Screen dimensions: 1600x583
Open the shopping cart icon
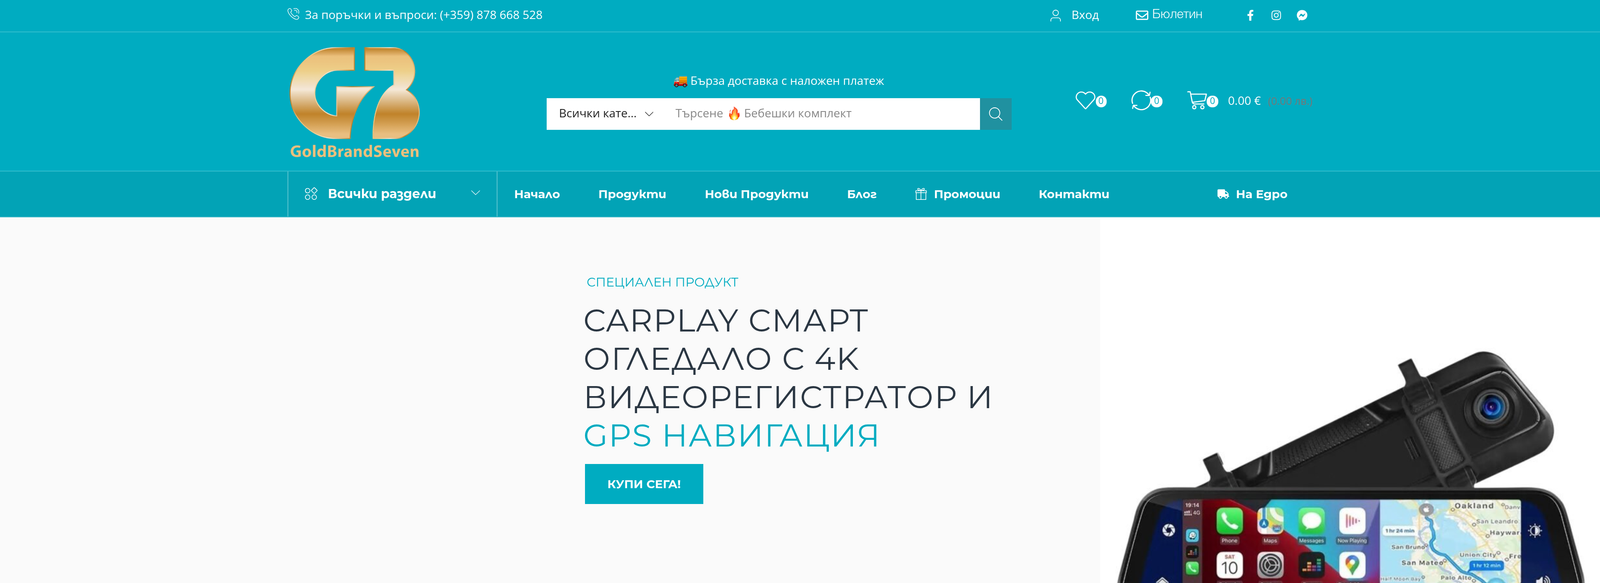(x=1197, y=100)
